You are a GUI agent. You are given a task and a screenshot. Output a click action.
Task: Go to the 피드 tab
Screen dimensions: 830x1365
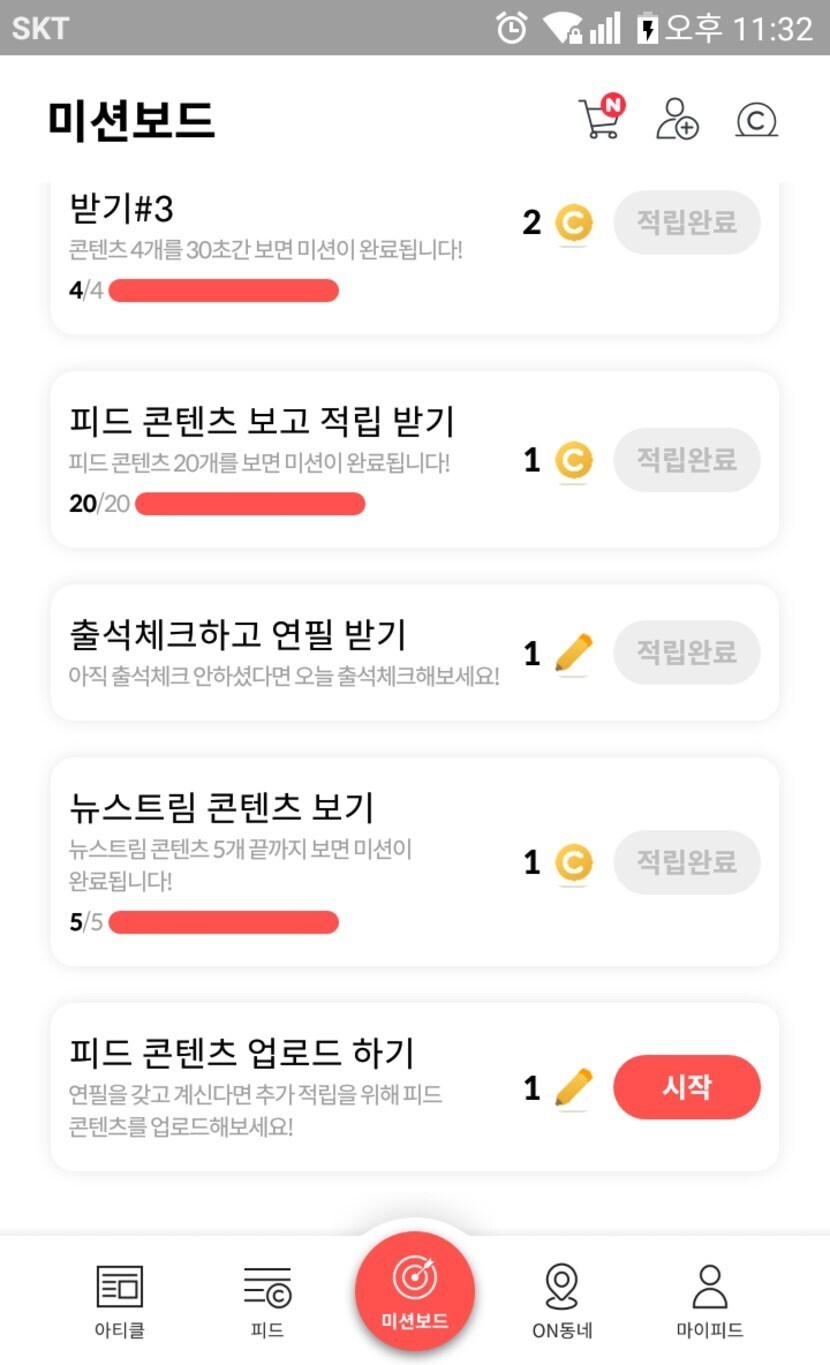coord(267,1299)
